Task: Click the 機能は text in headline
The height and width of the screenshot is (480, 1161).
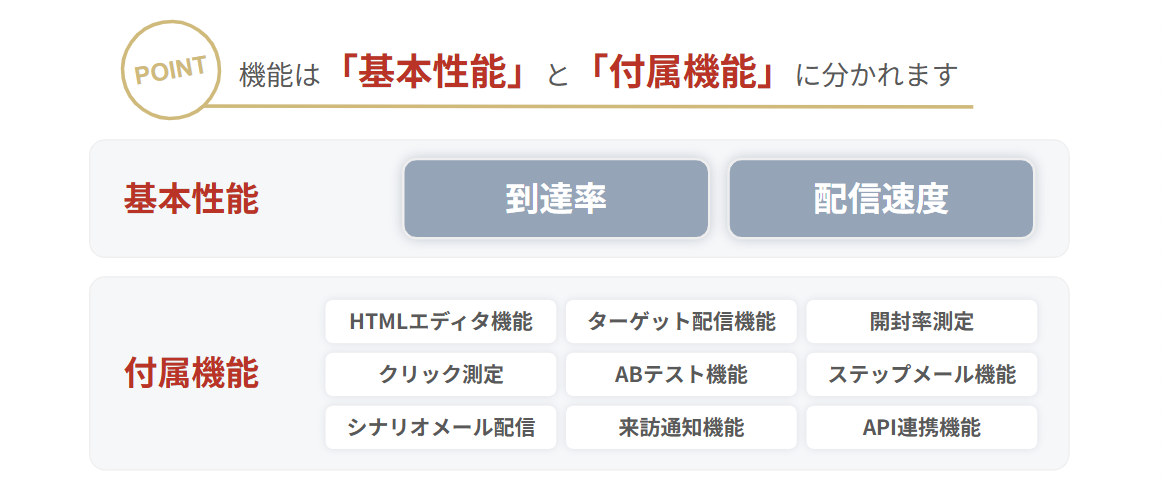Action: (x=280, y=76)
